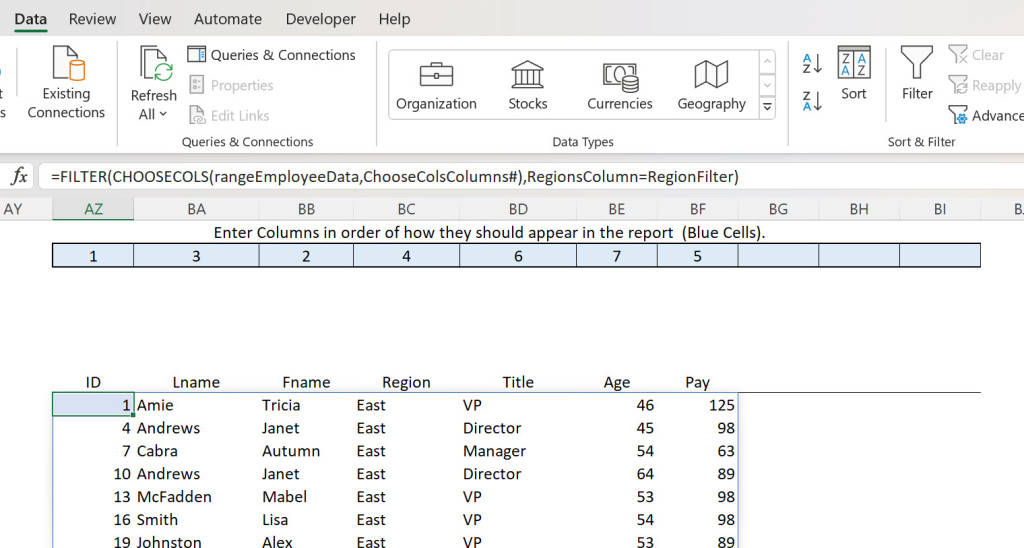Image resolution: width=1024 pixels, height=548 pixels.
Task: Select the cell containing Tricia
Action: [x=306, y=405]
